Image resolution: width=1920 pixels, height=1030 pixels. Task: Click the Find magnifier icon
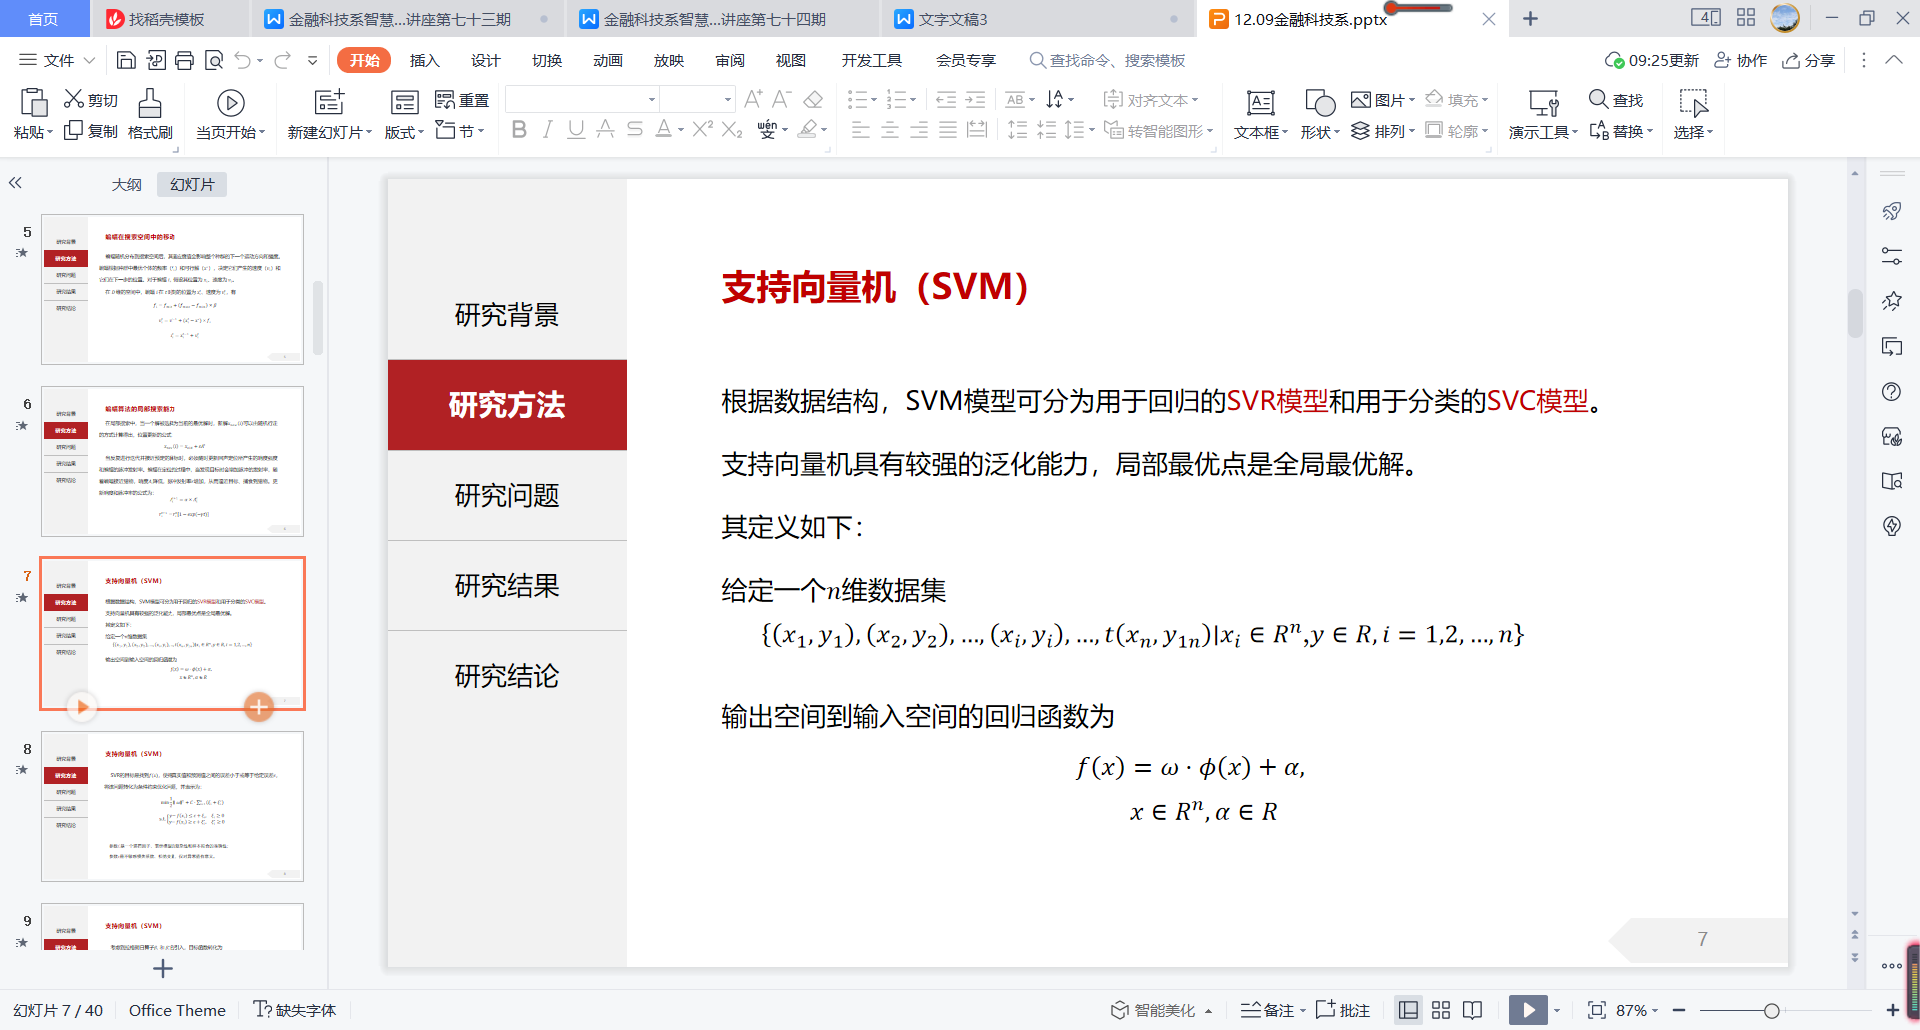coord(1598,99)
